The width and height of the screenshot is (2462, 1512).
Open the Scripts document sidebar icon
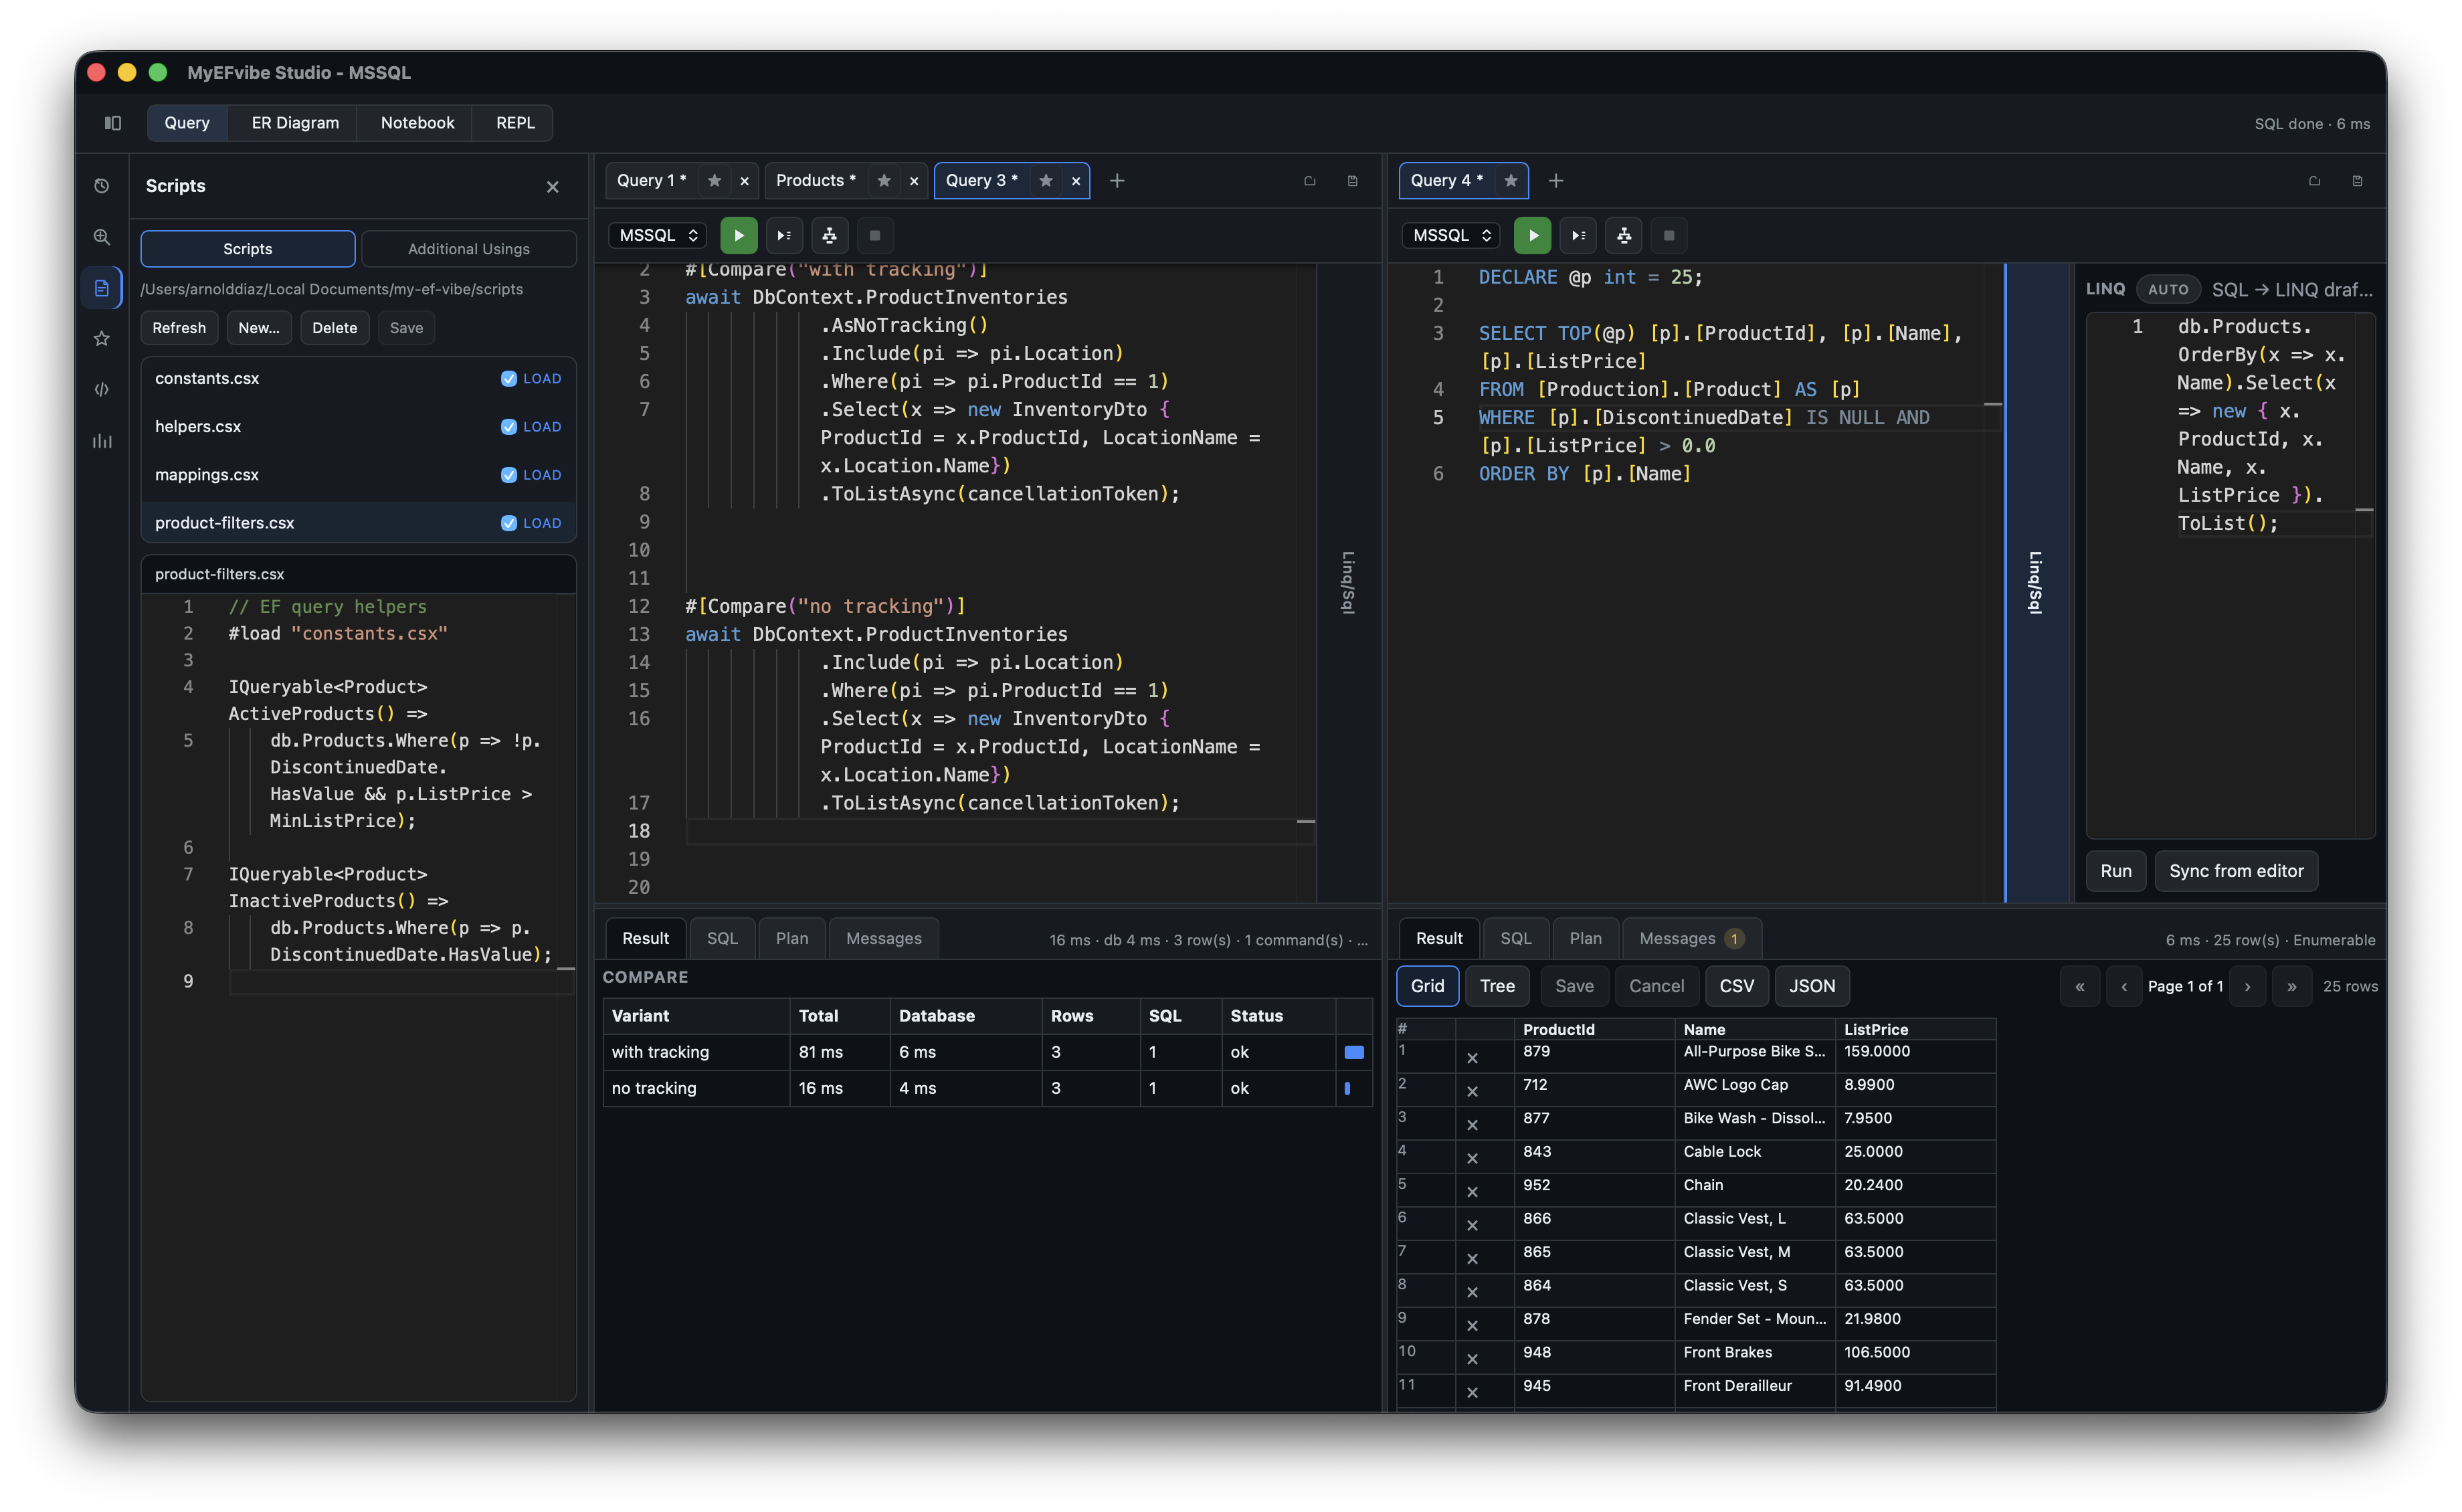102,288
